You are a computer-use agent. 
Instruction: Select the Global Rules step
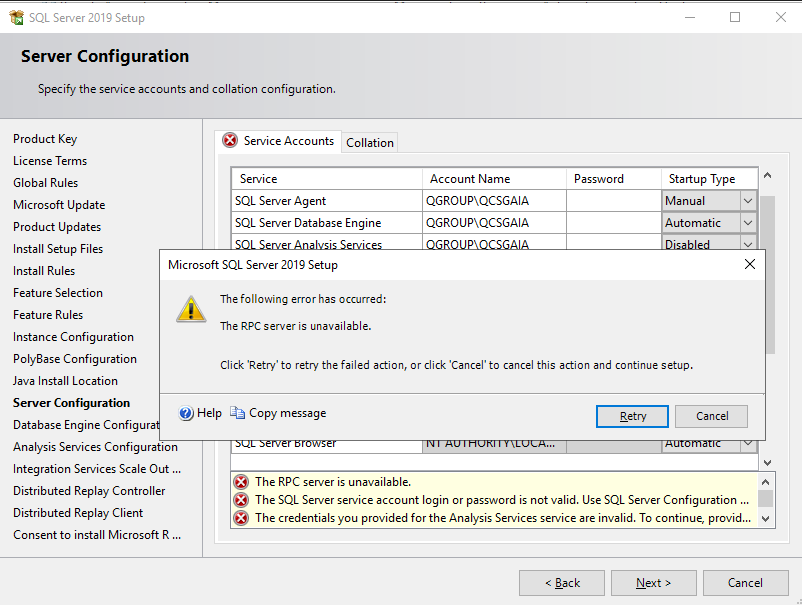click(46, 183)
